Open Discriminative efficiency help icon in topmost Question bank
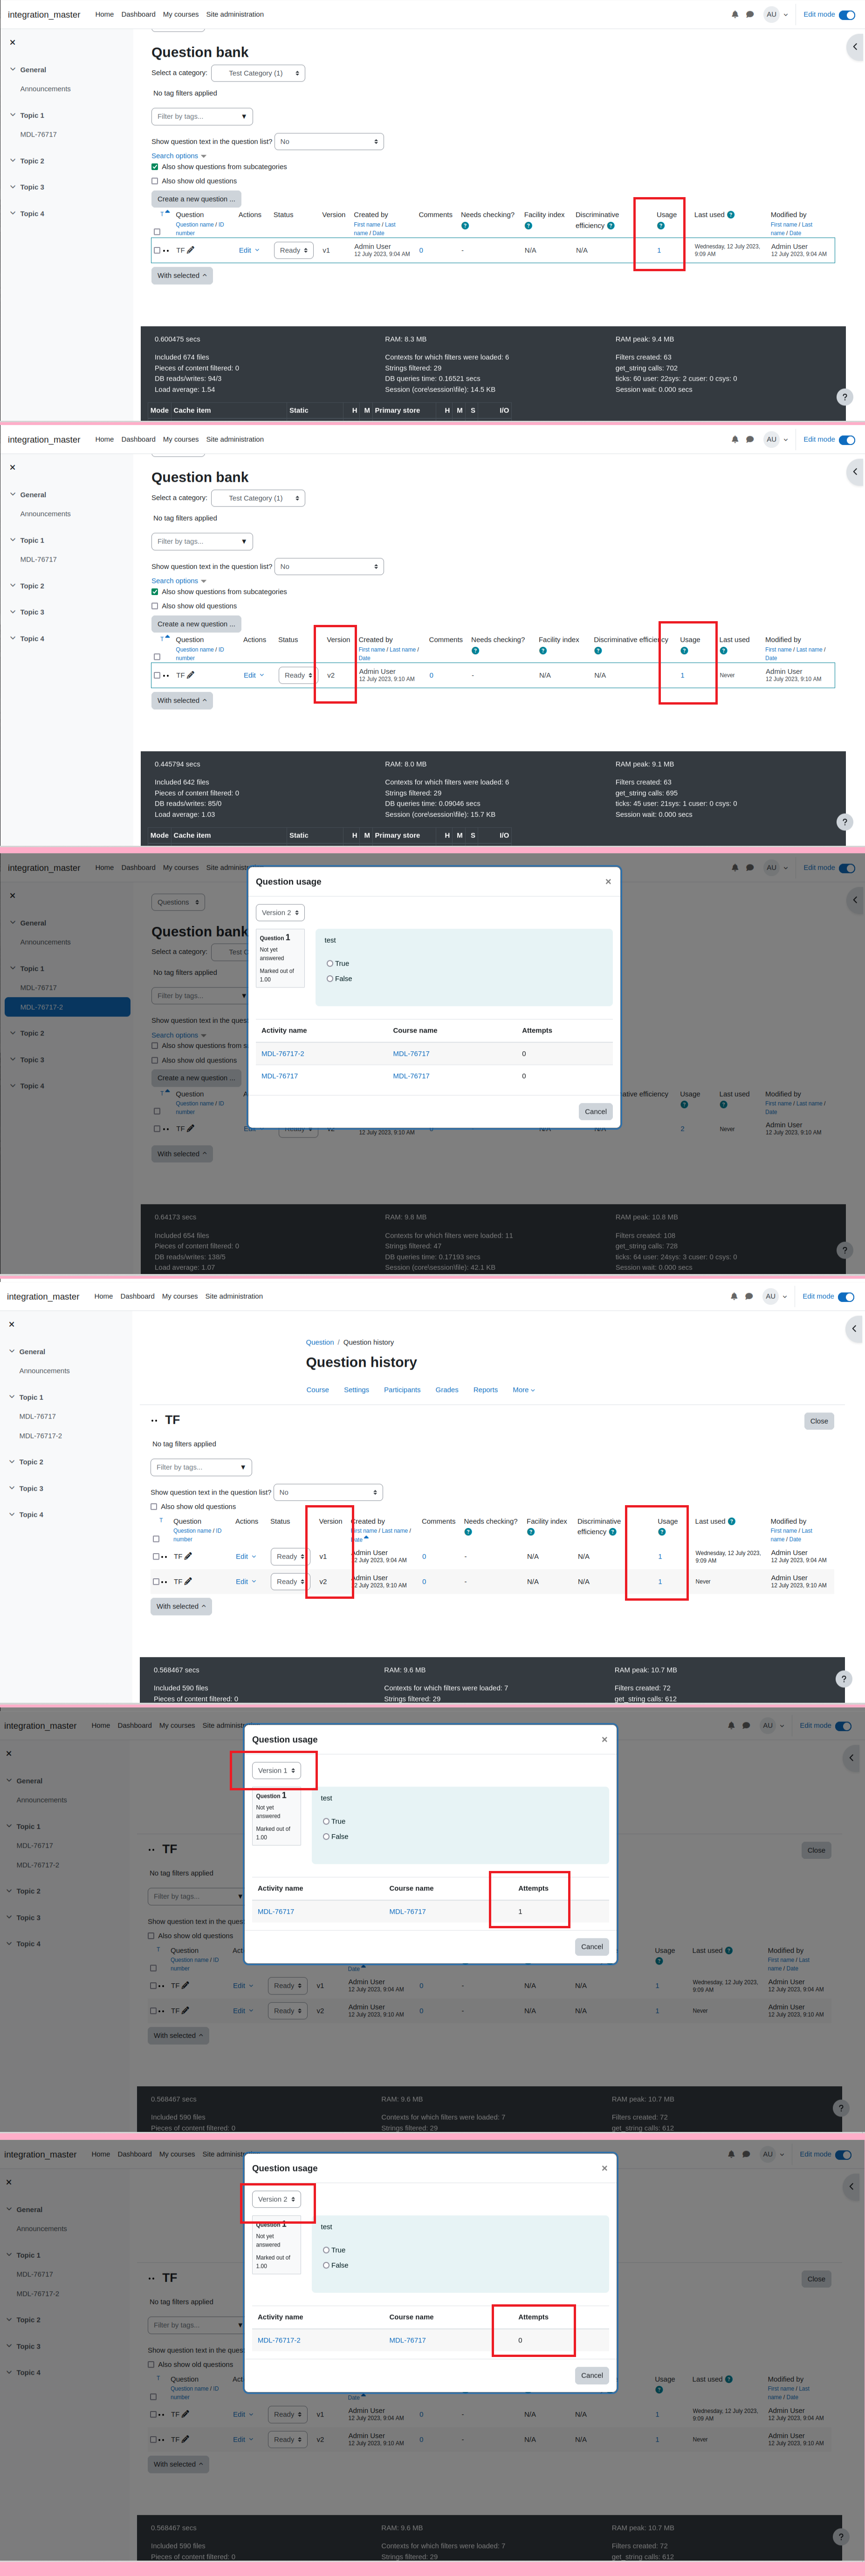Screen dimensions: 865x2576 [611, 226]
